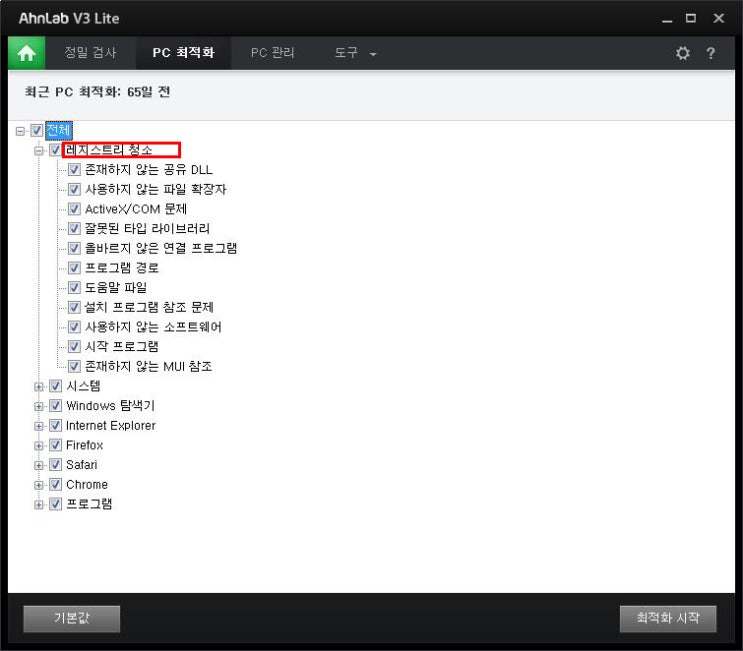Image resolution: width=743 pixels, height=651 pixels.
Task: Maximize the AhnLab V3 Lite window
Action: 691,18
